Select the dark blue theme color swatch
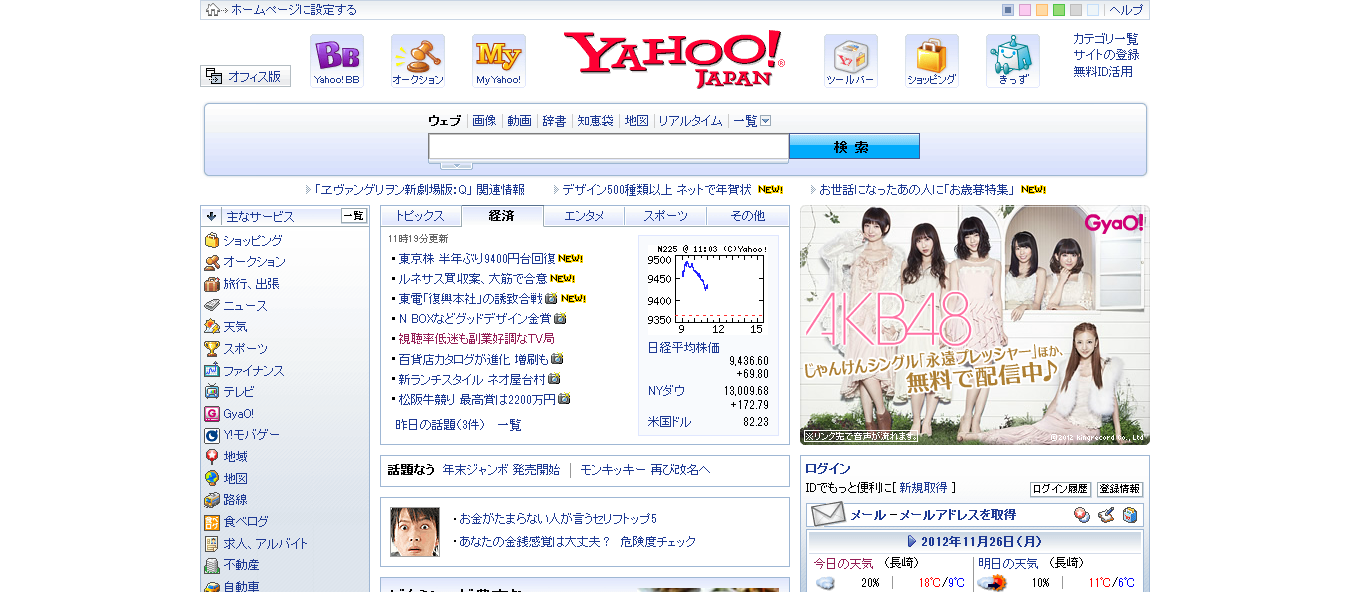1349x592 pixels. [1008, 10]
